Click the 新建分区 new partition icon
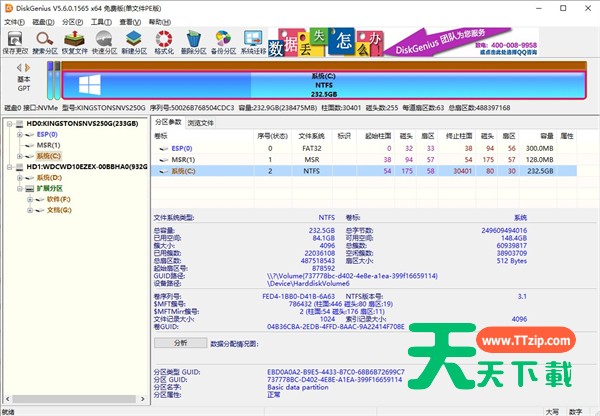The image size is (600, 416). tap(134, 42)
